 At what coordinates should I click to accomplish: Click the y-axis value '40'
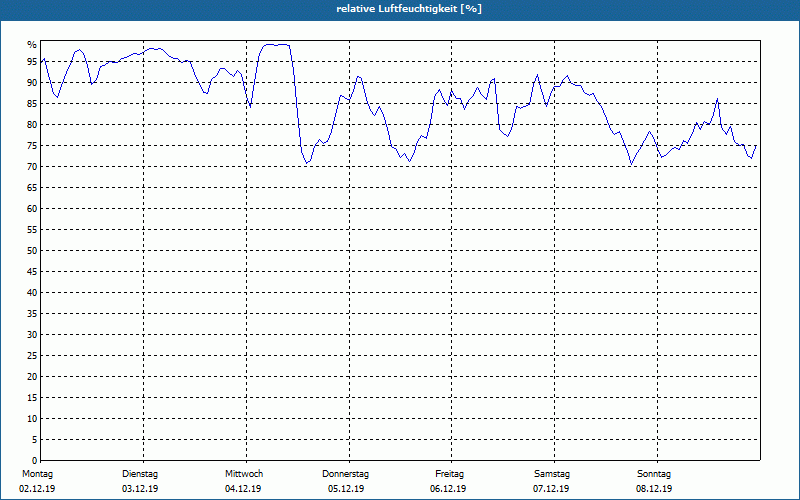(32, 293)
